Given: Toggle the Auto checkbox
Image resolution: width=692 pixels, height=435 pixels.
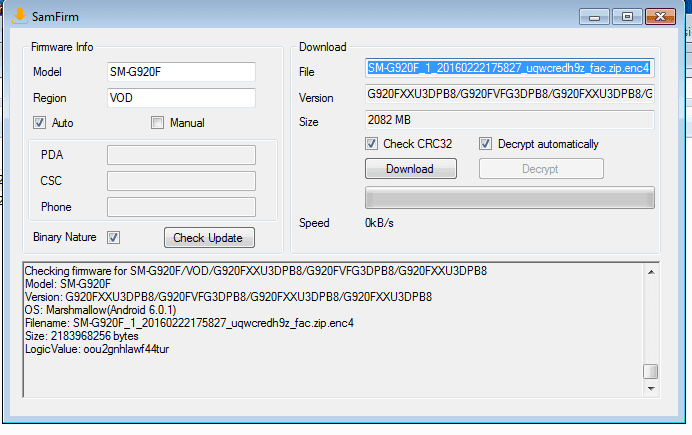Looking at the screenshot, I should 39,123.
